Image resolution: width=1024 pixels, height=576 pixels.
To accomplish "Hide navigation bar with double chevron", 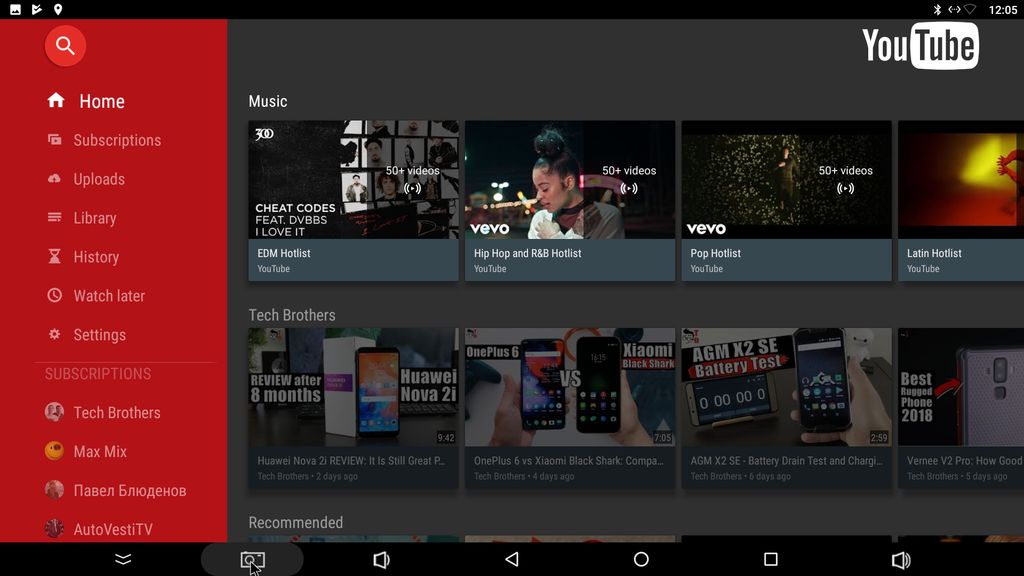I will click(x=123, y=560).
